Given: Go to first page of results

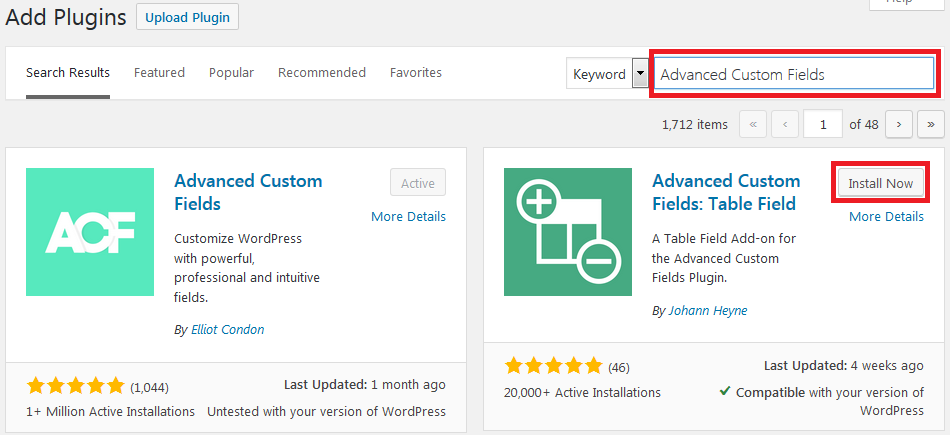Looking at the screenshot, I should click(753, 124).
